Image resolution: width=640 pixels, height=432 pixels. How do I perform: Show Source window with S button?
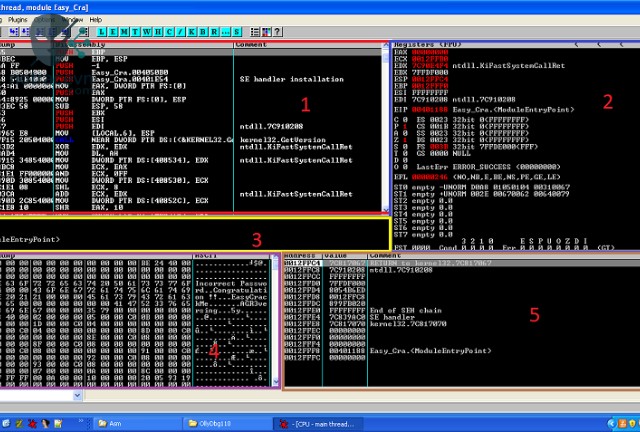237,31
